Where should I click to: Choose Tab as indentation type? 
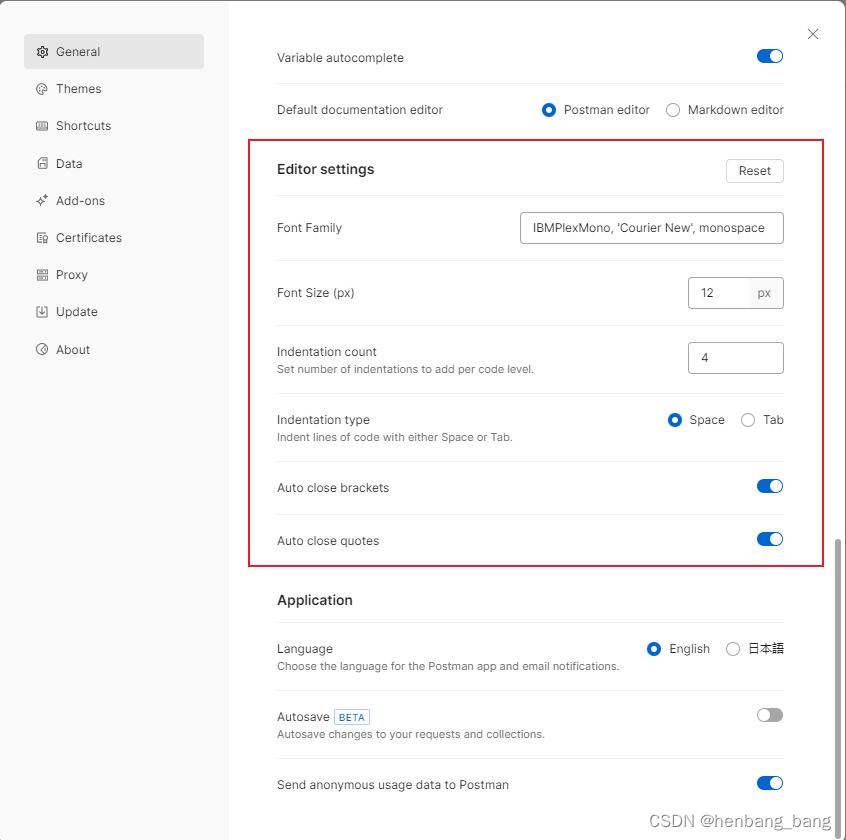click(748, 420)
